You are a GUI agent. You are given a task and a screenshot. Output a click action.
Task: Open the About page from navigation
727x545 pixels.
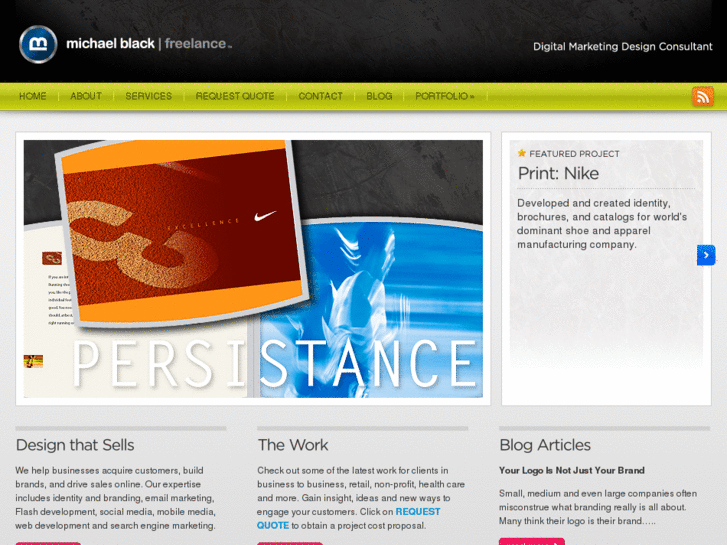pos(86,96)
